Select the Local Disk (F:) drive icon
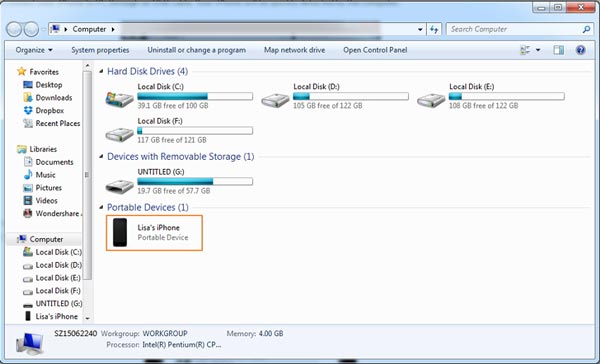This screenshot has width=600, height=364. click(x=119, y=134)
